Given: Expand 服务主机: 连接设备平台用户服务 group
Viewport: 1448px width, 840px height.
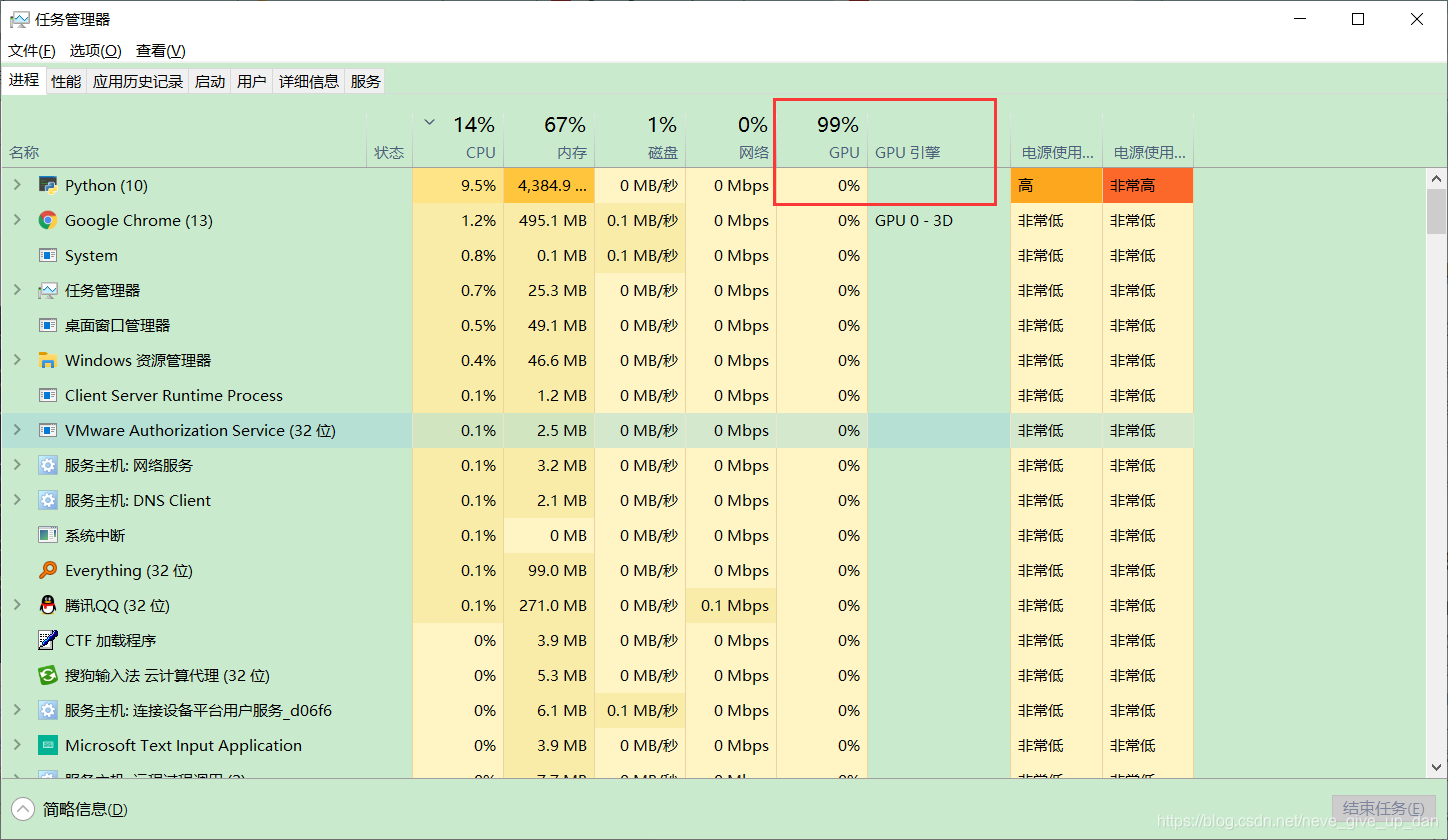Looking at the screenshot, I should pos(16,710).
